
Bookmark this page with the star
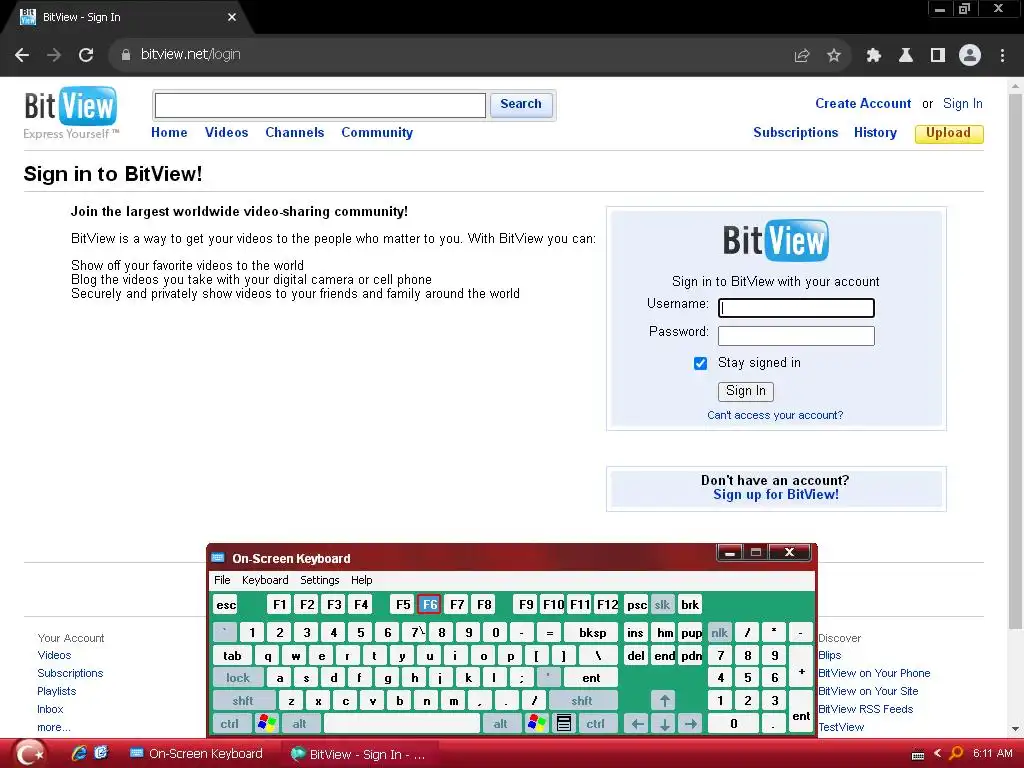click(x=834, y=56)
